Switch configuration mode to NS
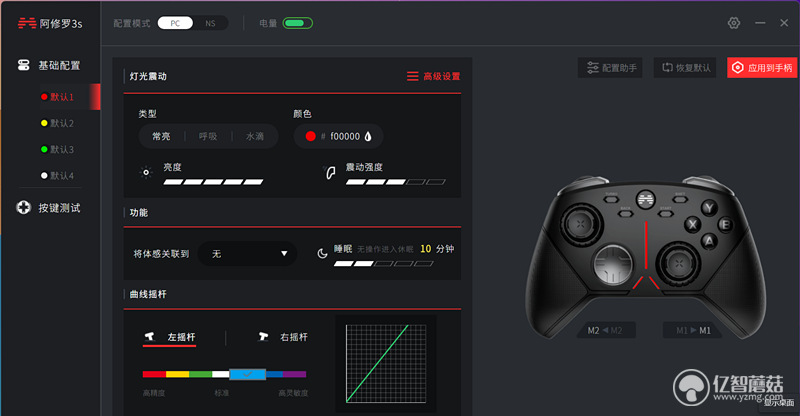This screenshot has height=416, width=800. [210, 23]
